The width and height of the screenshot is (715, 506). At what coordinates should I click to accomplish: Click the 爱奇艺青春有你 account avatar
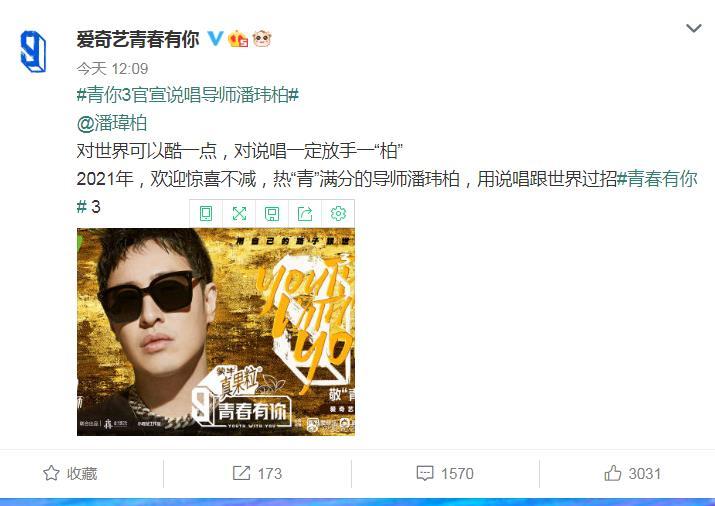click(x=33, y=51)
